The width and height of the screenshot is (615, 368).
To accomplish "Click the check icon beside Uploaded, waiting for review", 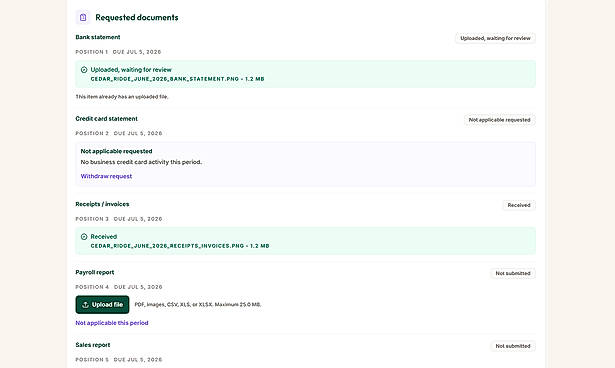I will click(x=84, y=70).
